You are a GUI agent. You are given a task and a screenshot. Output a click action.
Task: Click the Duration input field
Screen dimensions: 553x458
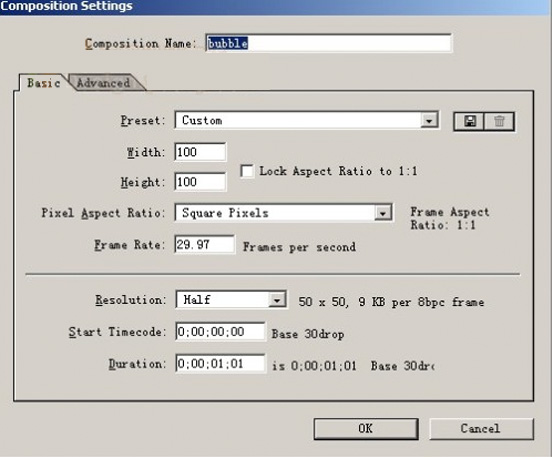[220, 364]
